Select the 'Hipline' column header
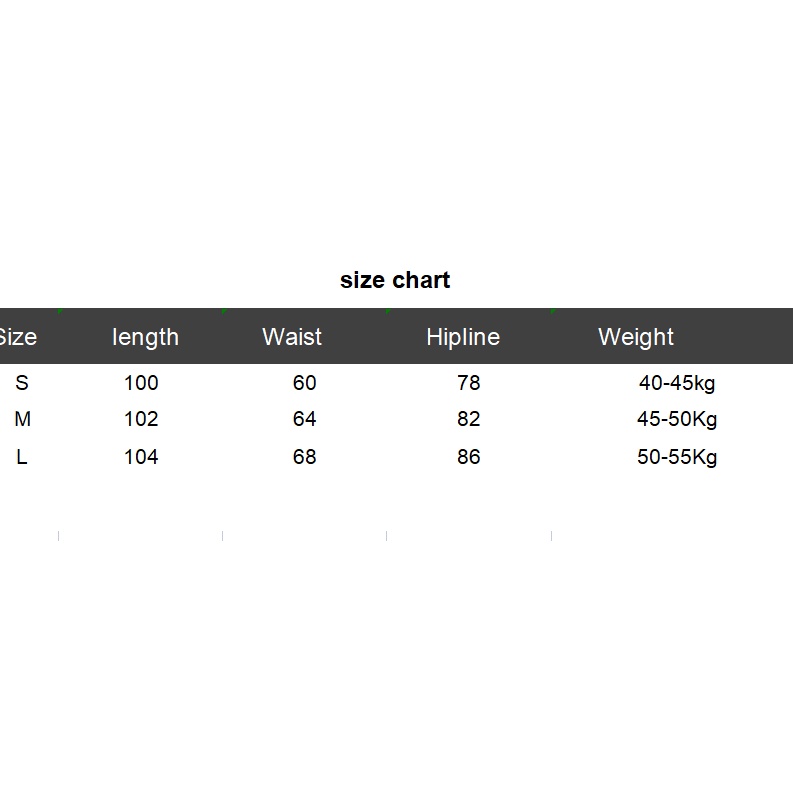 click(x=463, y=337)
